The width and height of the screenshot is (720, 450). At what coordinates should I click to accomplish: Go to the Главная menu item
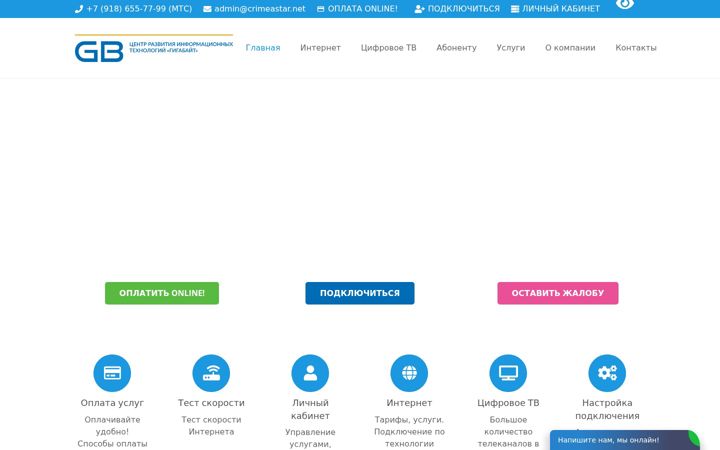coord(263,48)
